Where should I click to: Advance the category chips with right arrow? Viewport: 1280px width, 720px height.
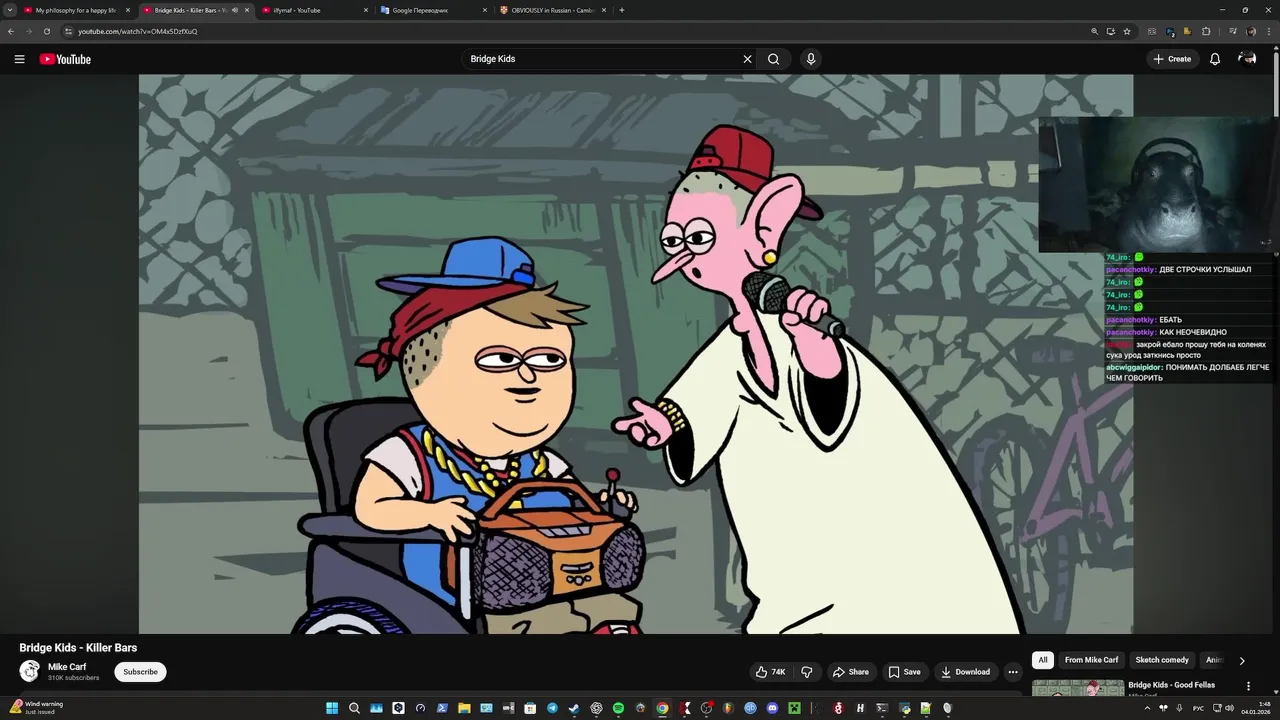(x=1242, y=660)
